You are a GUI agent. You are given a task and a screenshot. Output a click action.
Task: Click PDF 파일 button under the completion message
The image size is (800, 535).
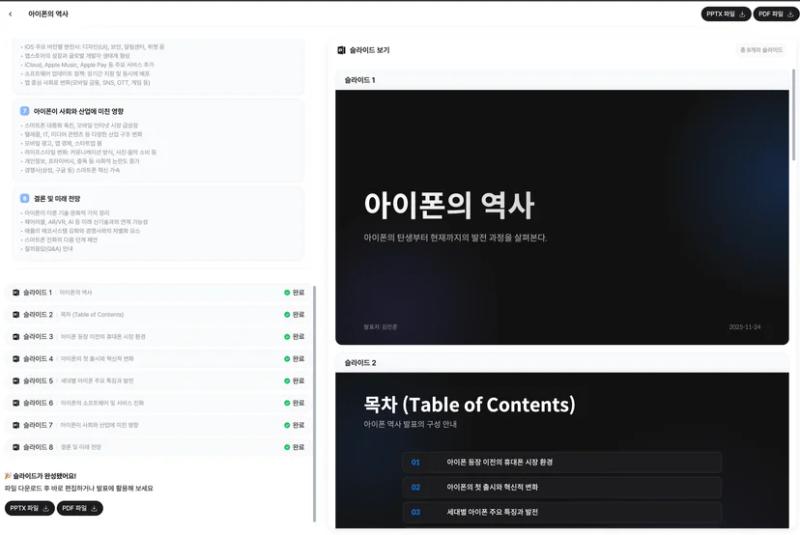click(80, 508)
